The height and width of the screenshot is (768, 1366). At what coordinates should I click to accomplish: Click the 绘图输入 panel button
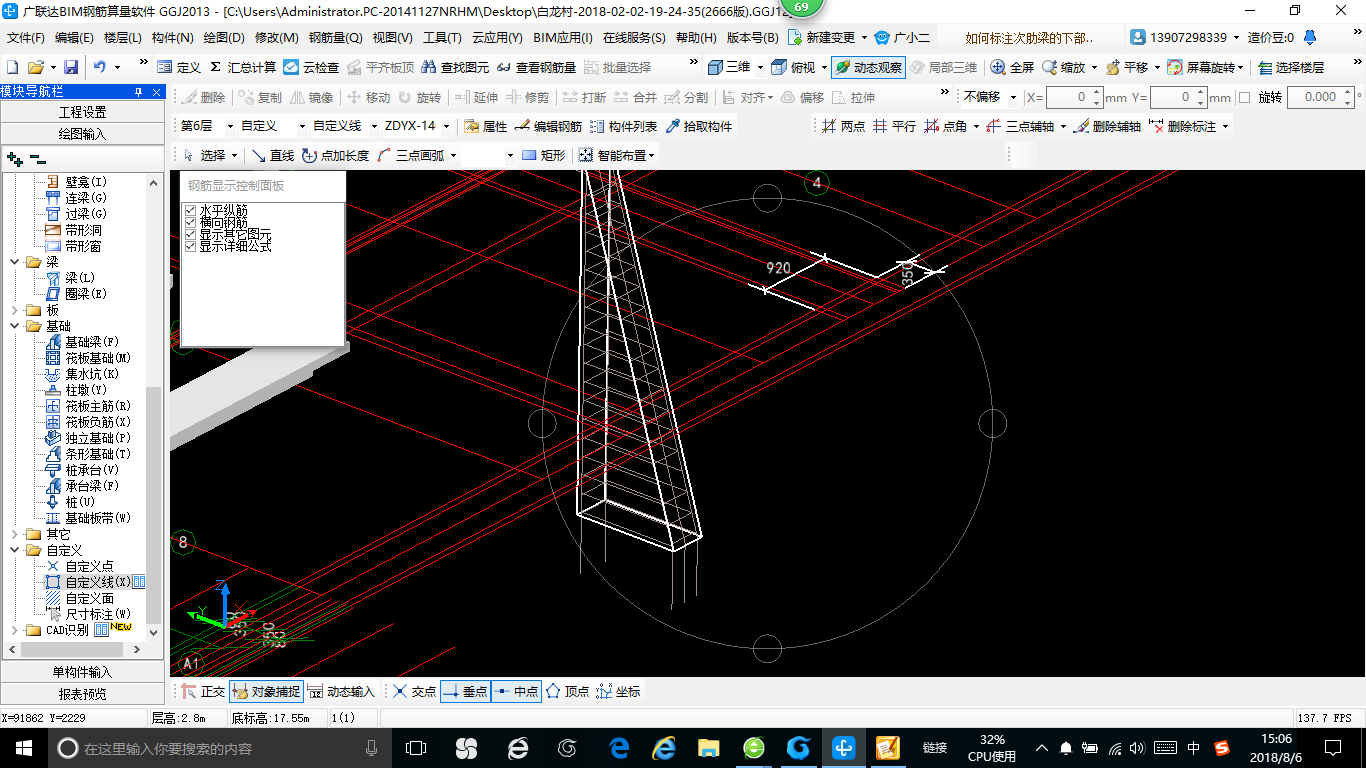click(x=82, y=133)
